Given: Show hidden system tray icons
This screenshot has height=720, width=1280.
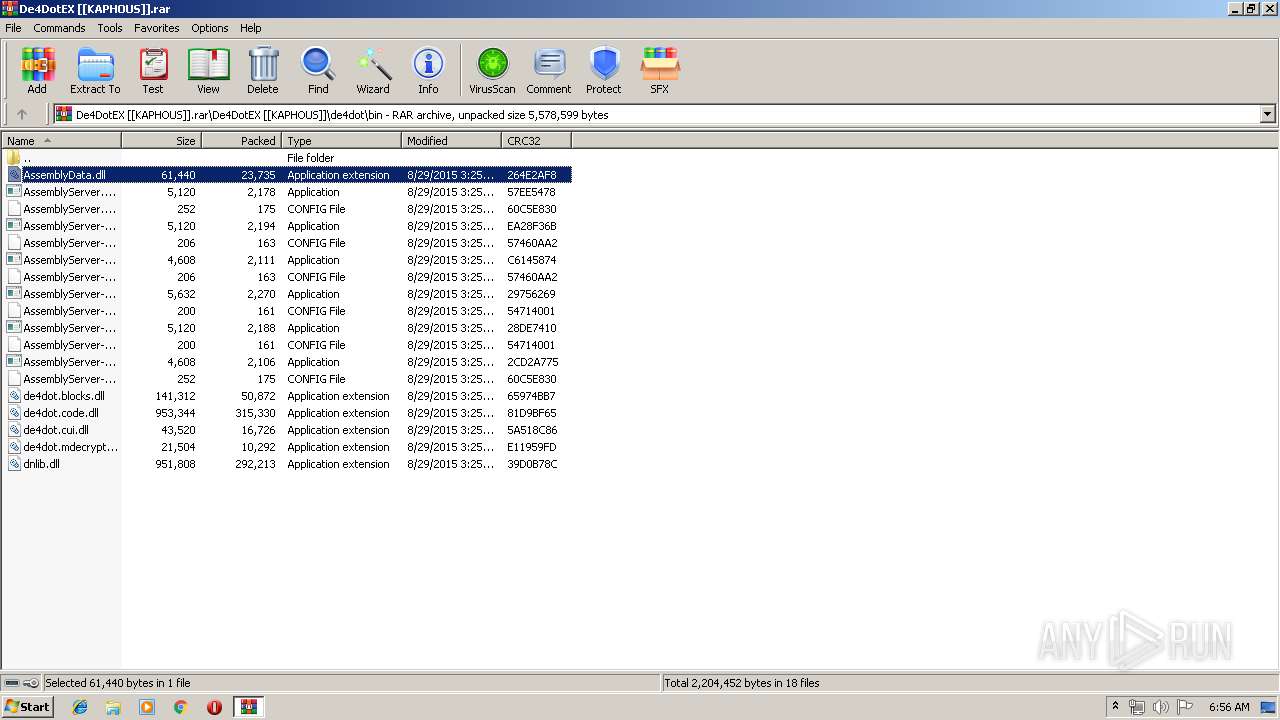Looking at the screenshot, I should click(x=1115, y=707).
